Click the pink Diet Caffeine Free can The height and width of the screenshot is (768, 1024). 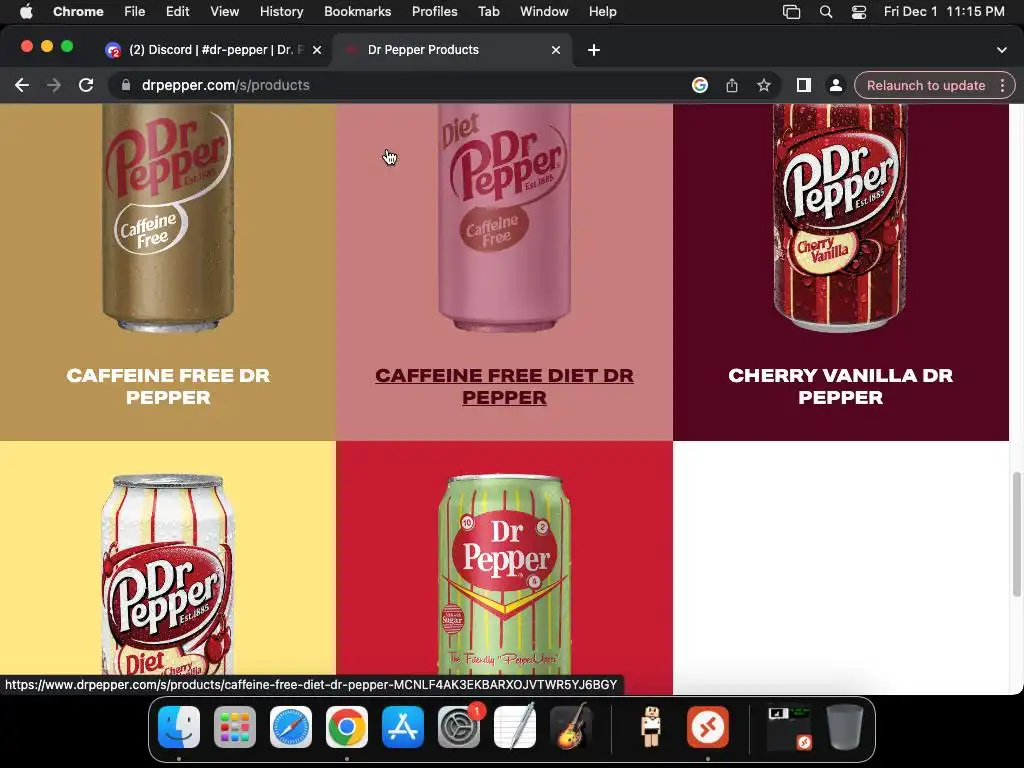pyautogui.click(x=504, y=217)
